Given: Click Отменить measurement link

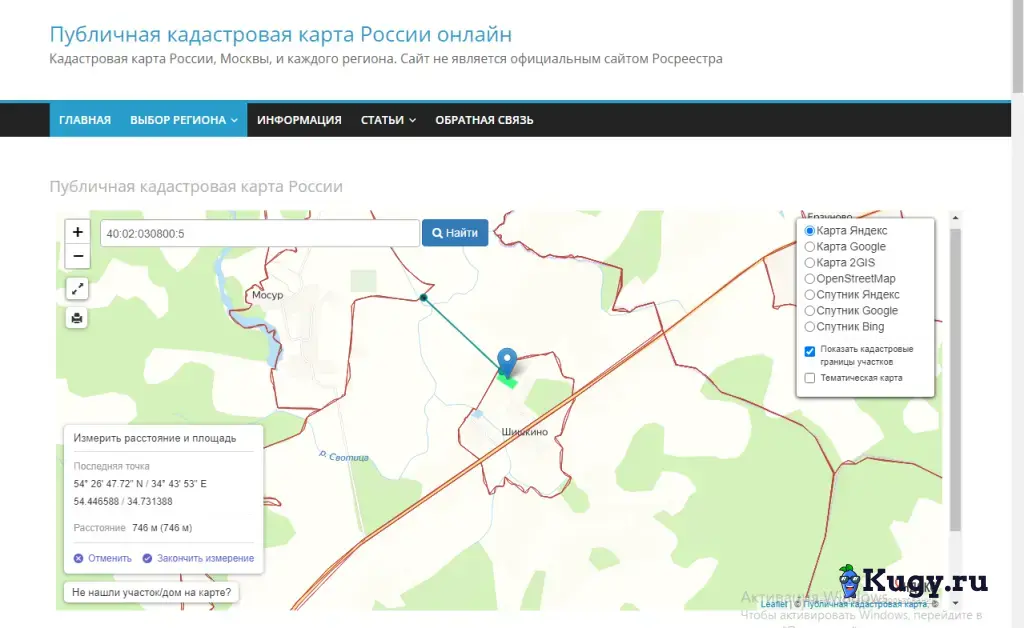Looking at the screenshot, I should tap(110, 558).
